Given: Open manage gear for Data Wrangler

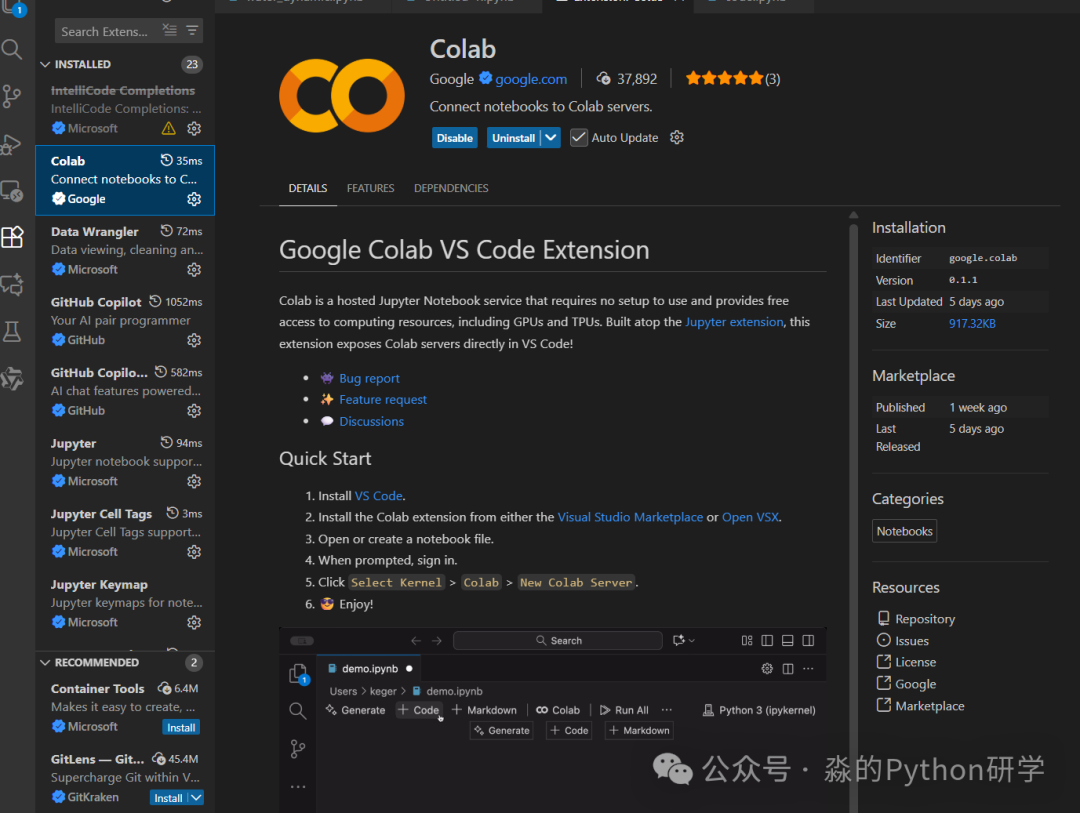Looking at the screenshot, I should 194,269.
